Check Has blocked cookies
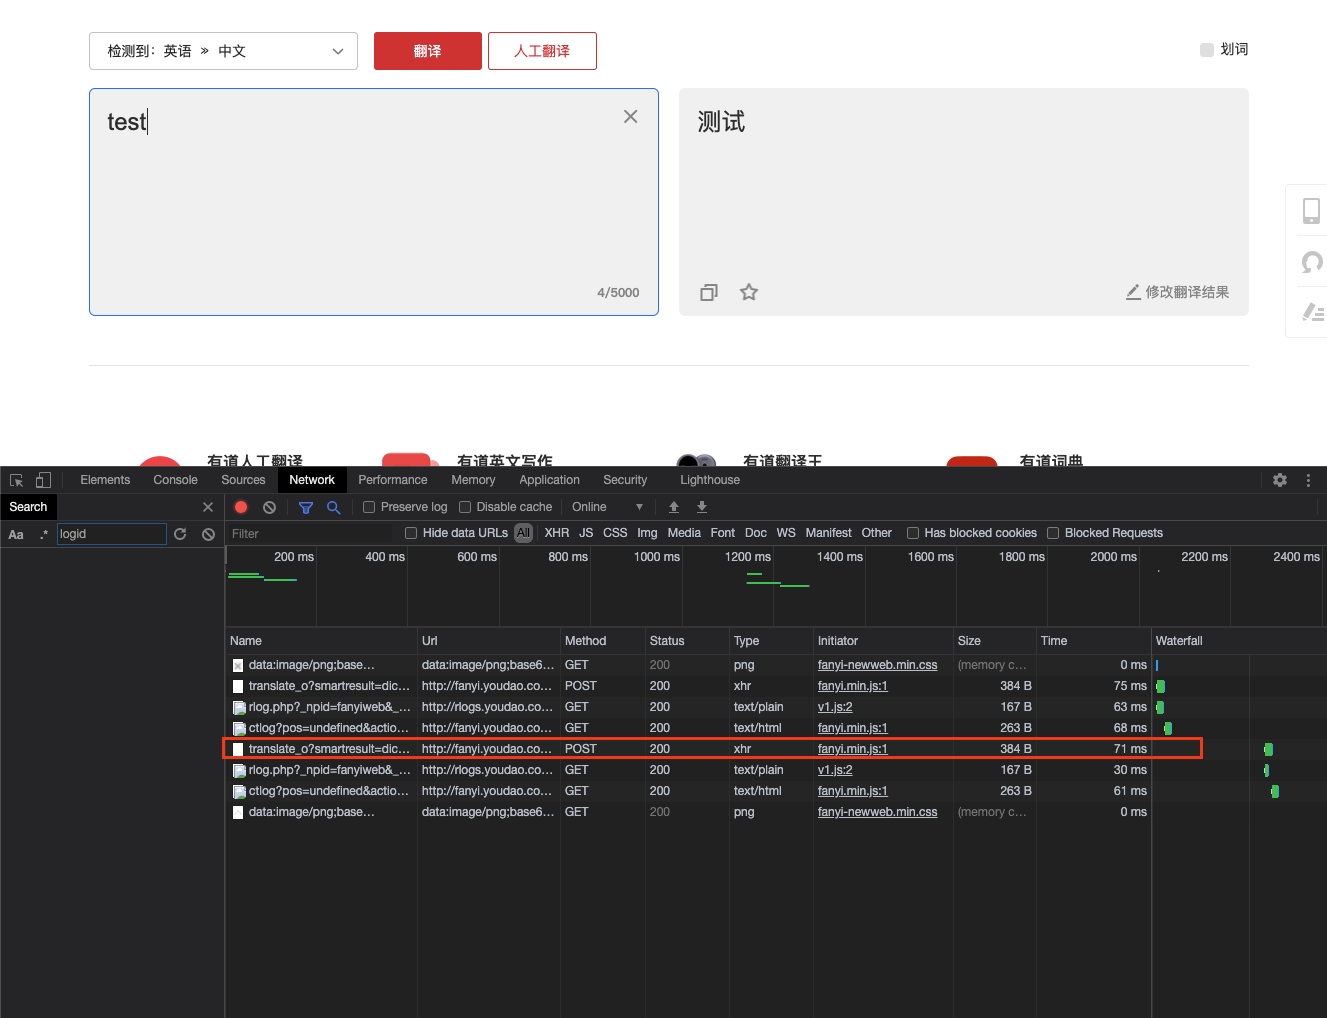Screen dimensions: 1327x1018 [913, 533]
